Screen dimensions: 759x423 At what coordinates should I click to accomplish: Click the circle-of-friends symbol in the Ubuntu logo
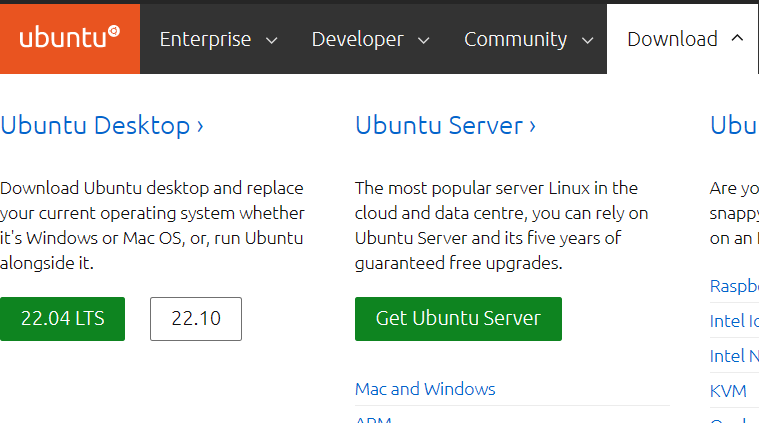click(x=114, y=31)
